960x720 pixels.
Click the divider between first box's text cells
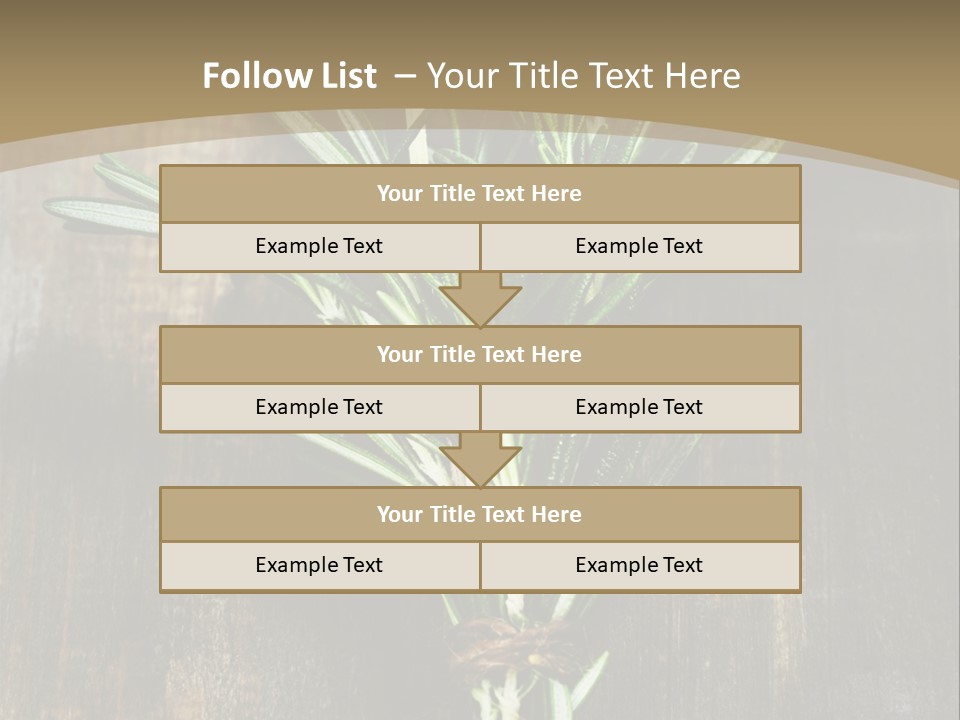[480, 247]
